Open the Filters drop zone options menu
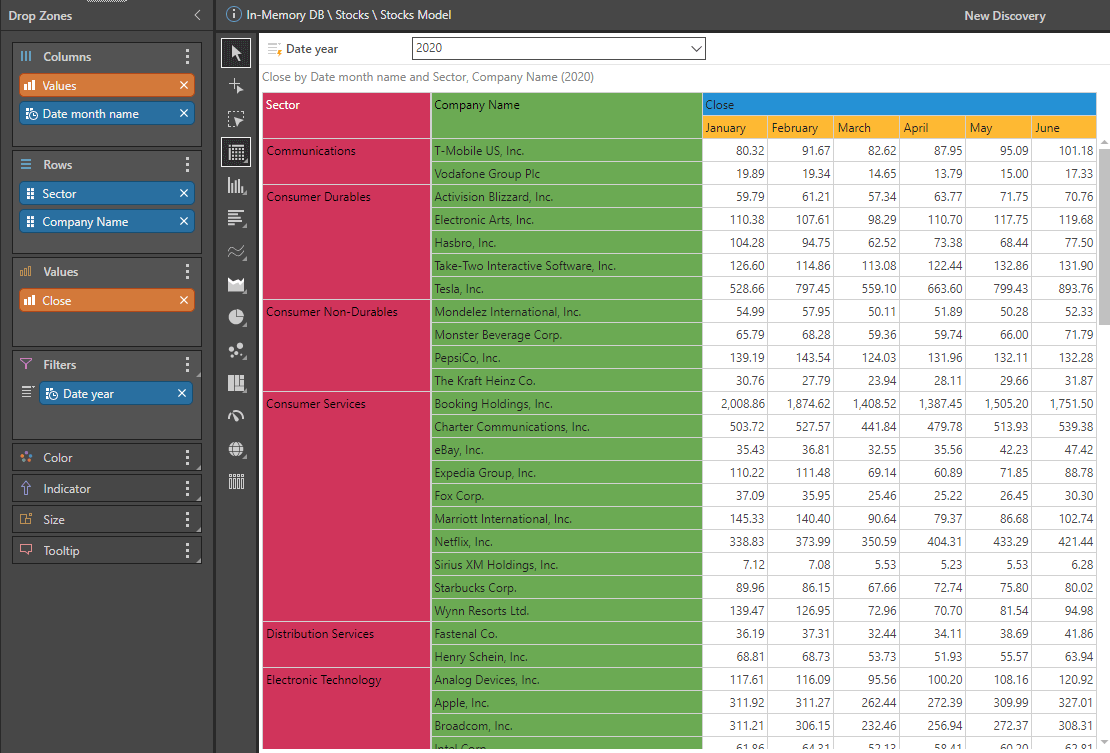 pos(187,365)
